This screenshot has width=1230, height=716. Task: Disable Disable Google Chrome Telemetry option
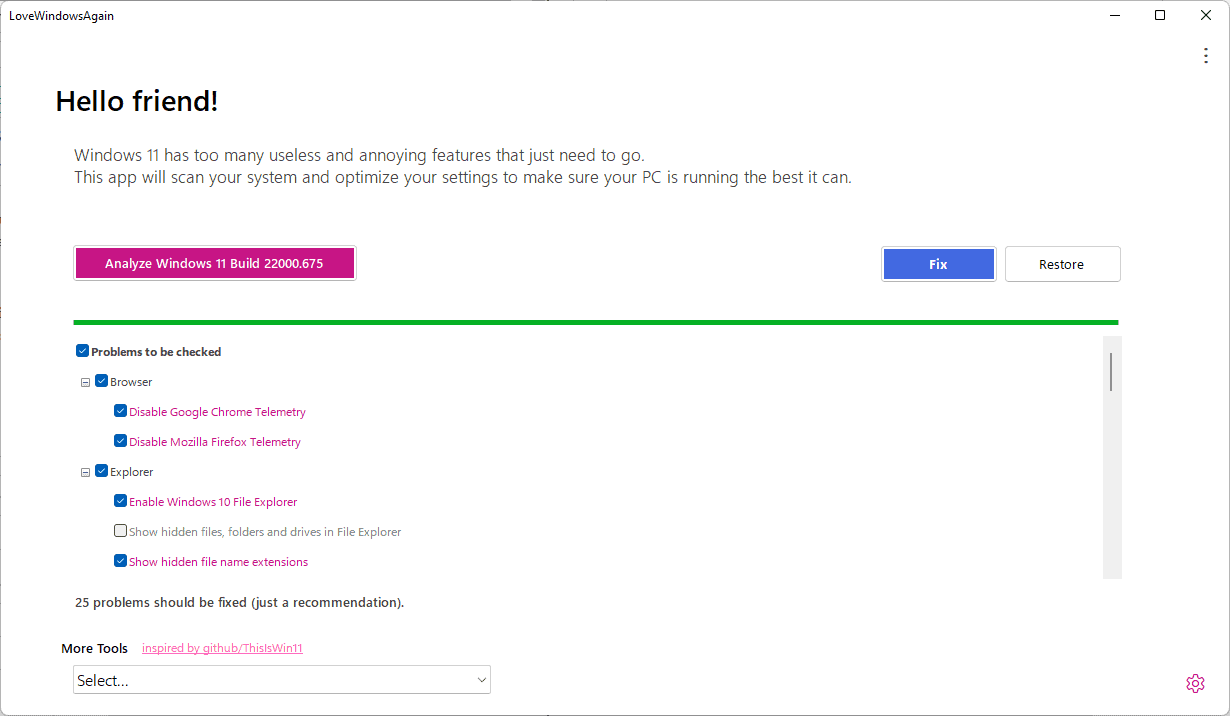120,410
